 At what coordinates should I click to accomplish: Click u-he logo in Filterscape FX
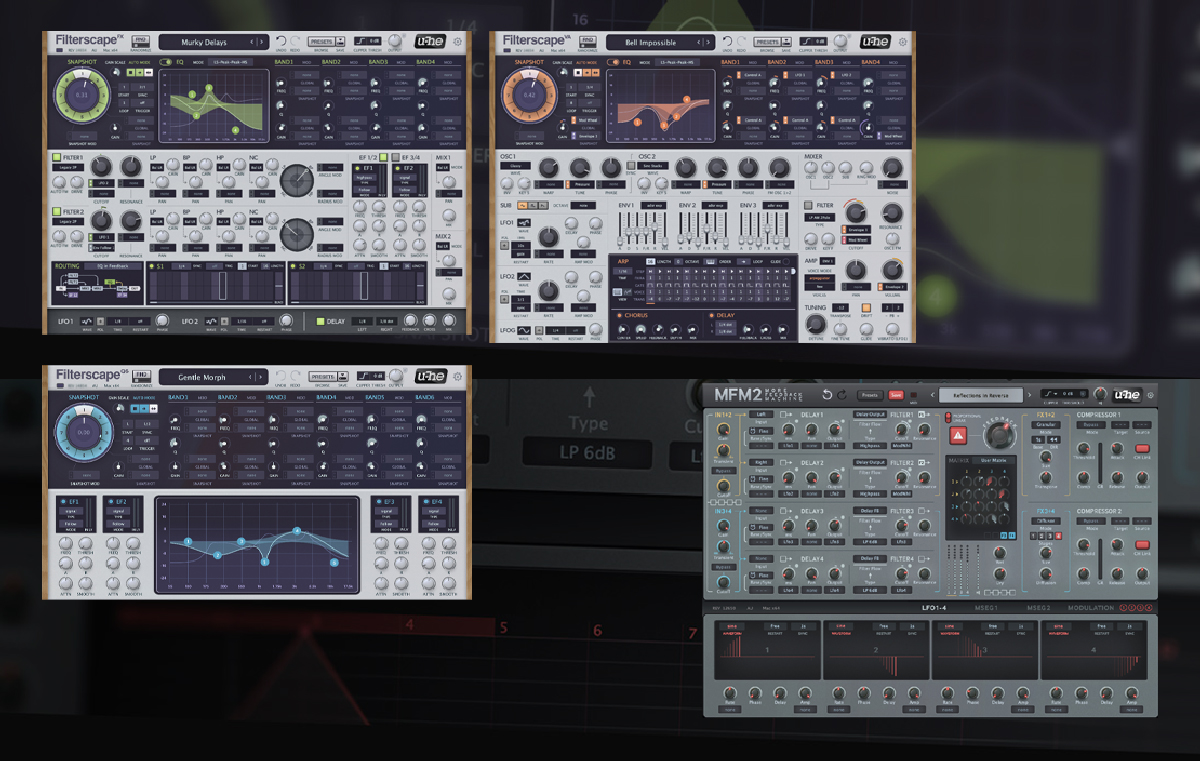pos(431,41)
